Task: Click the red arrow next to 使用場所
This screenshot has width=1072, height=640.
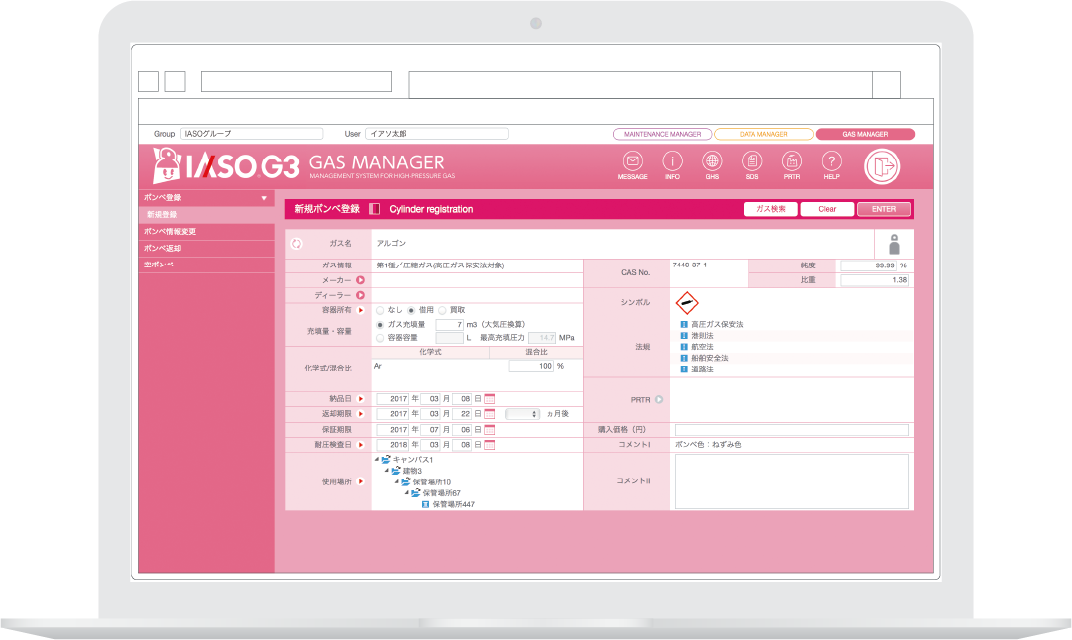Action: tap(361, 481)
